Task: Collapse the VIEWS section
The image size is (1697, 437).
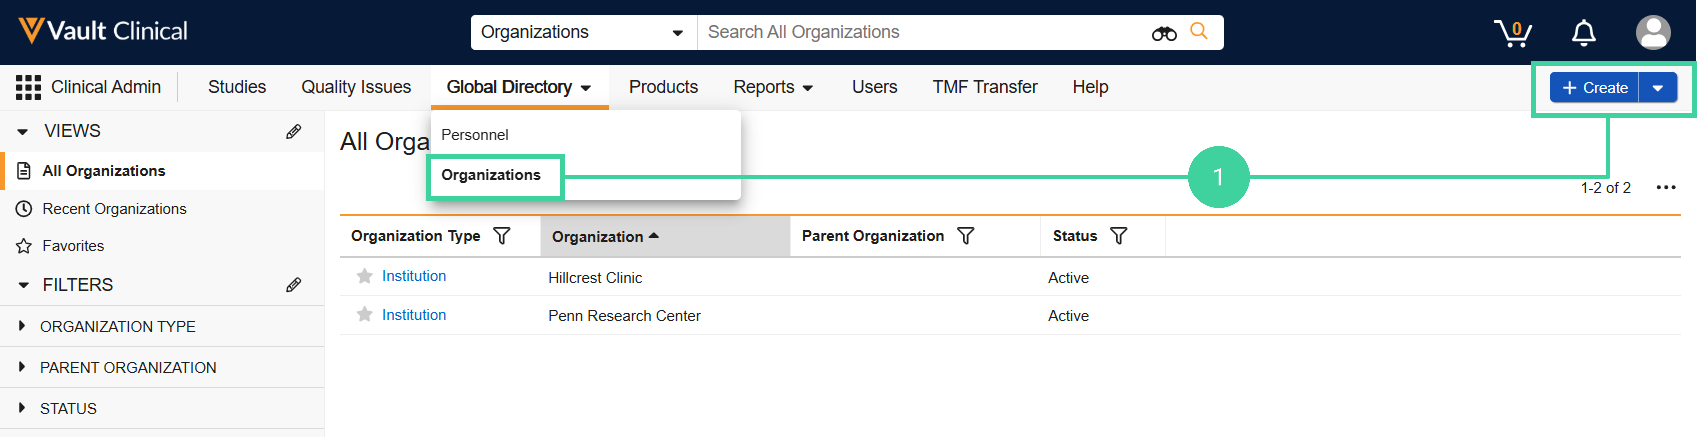Action: pos(23,131)
